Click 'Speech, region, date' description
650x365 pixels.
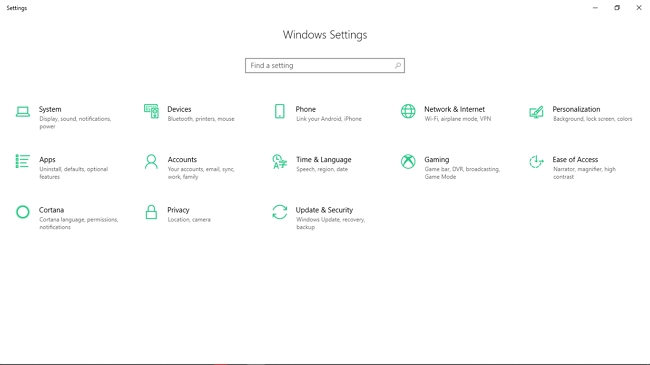pyautogui.click(x=322, y=169)
